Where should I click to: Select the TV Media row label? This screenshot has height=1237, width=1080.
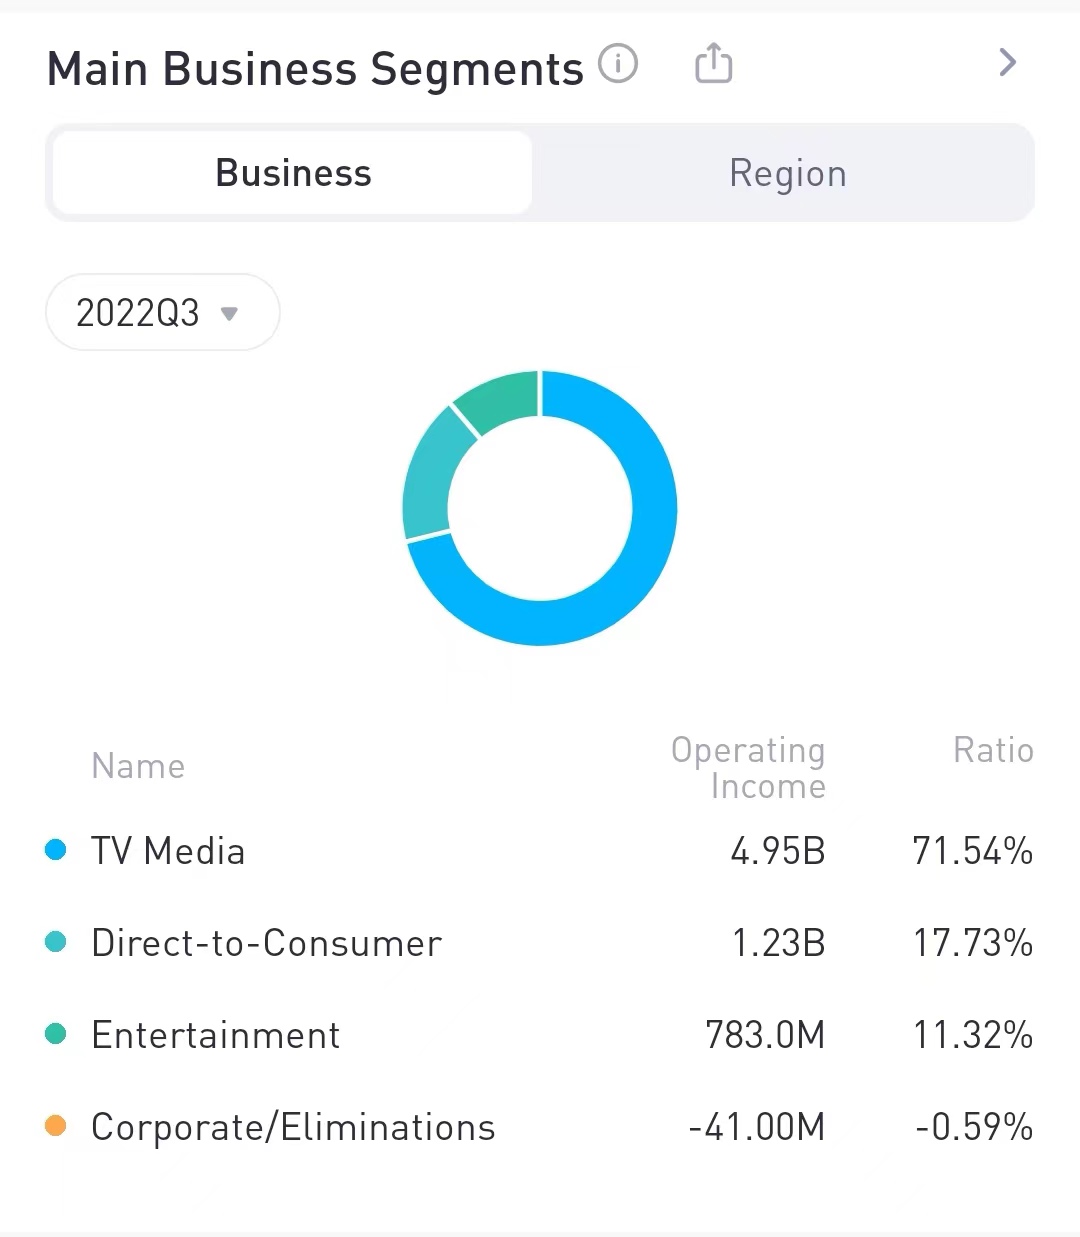coord(168,851)
